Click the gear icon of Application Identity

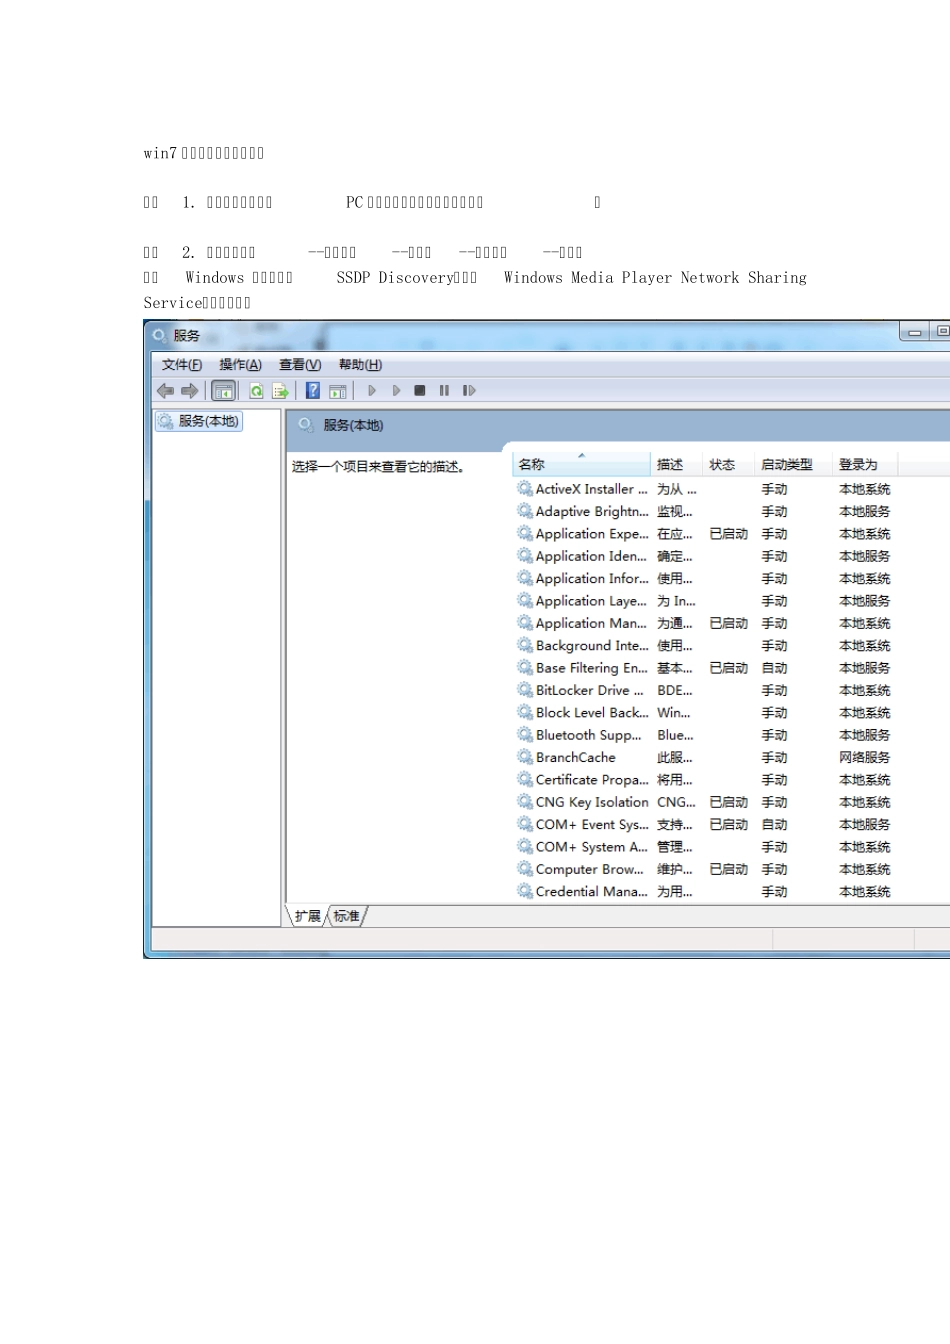525,555
